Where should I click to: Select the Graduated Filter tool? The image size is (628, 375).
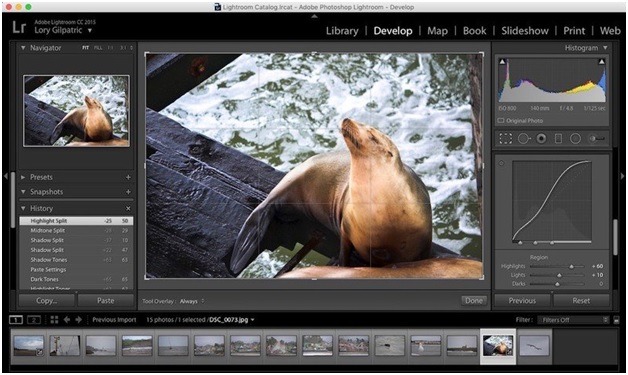coord(558,139)
